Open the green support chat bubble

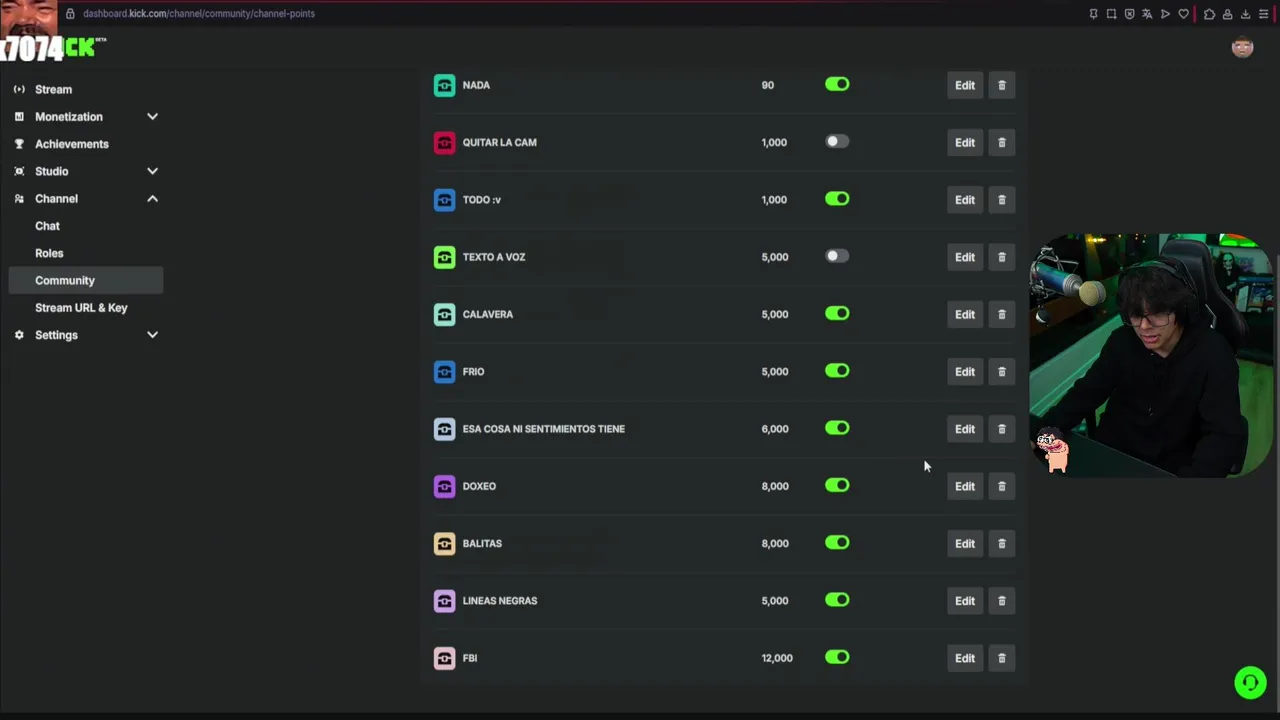[x=1249, y=682]
